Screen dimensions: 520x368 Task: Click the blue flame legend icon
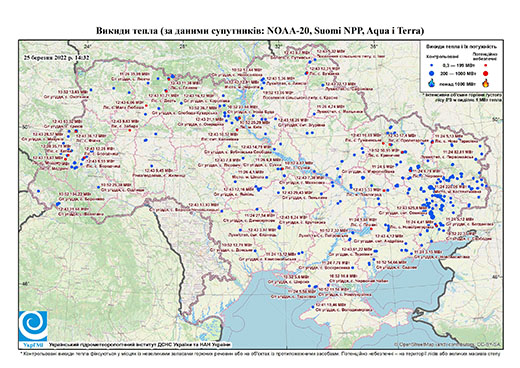432,83
